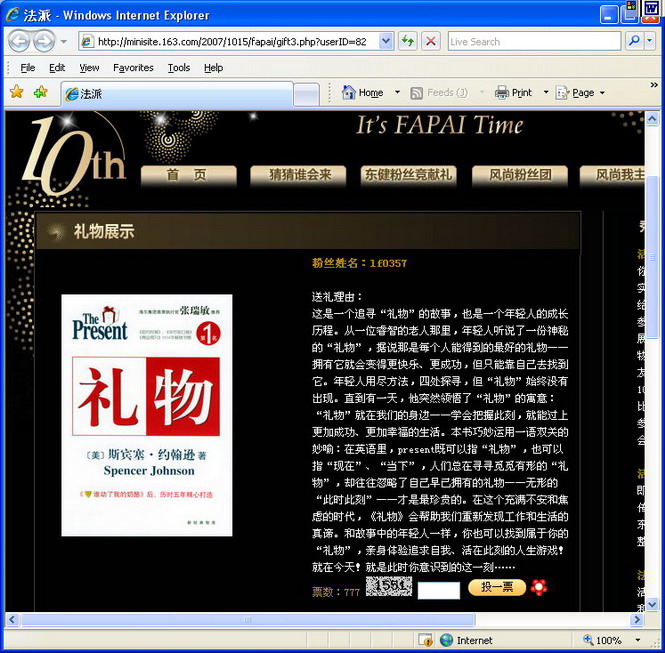Click the 票数 777 vote count text

[335, 592]
